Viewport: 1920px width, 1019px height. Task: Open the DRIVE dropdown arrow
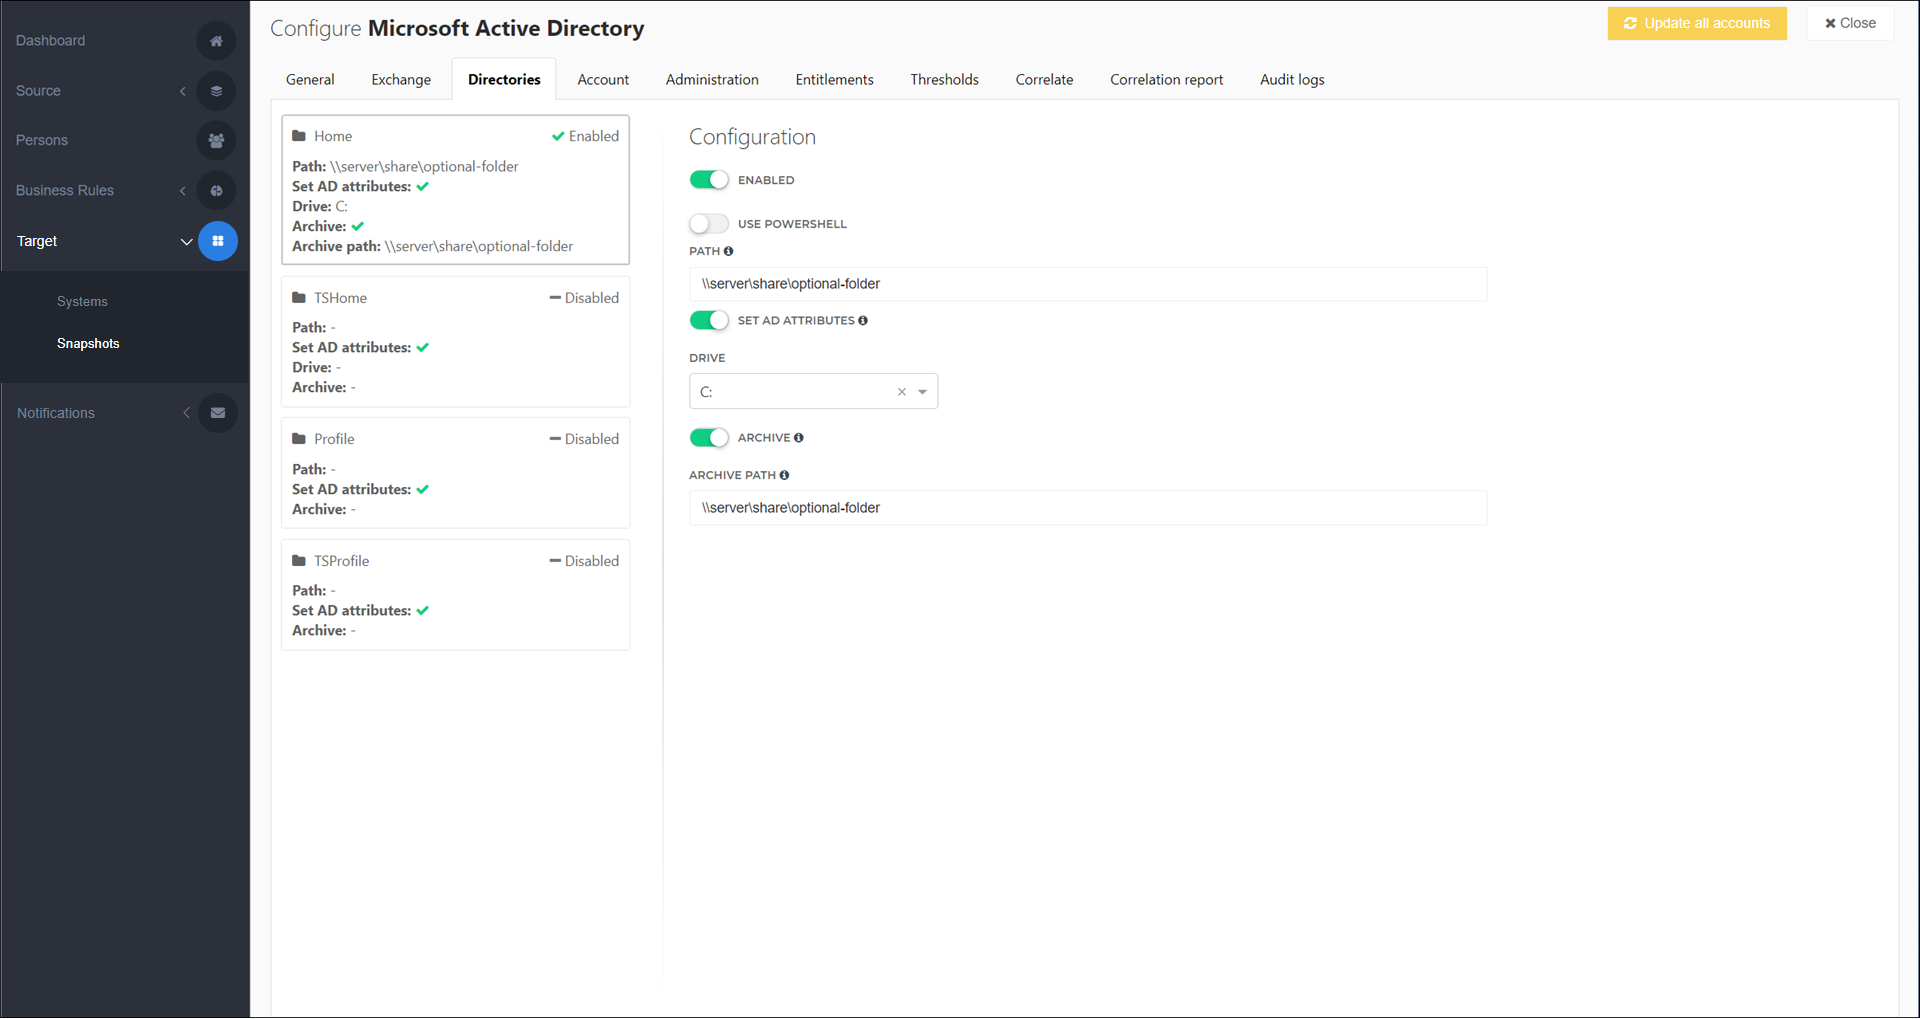pyautogui.click(x=923, y=392)
